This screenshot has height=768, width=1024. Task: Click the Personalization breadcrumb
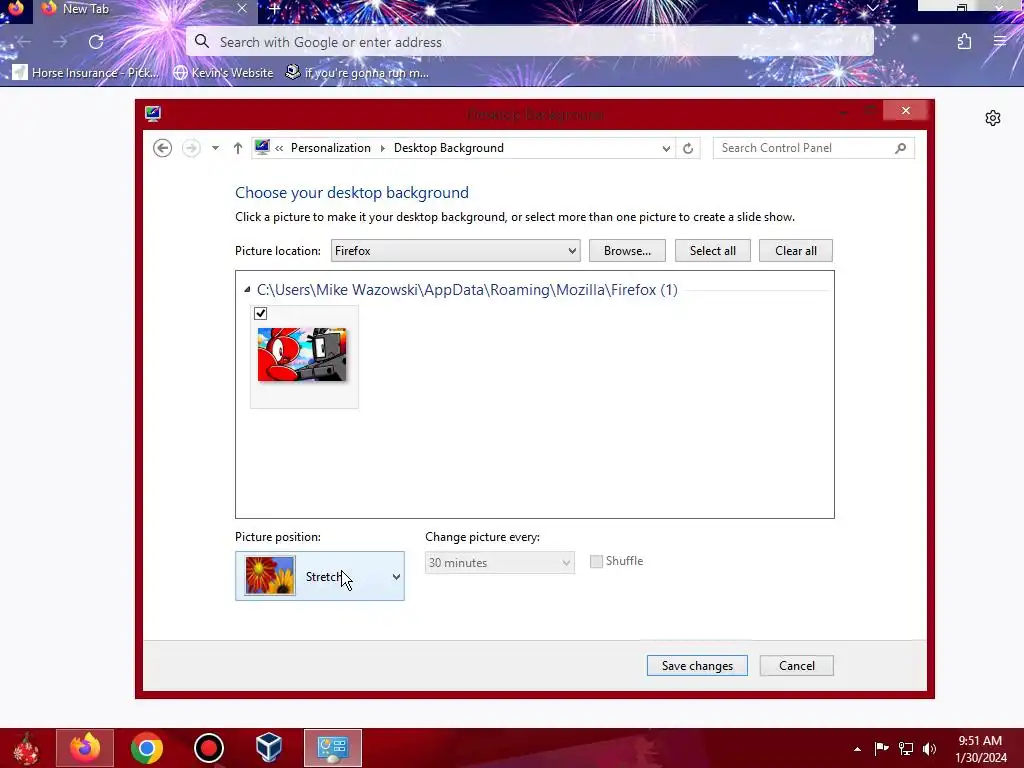(x=330, y=148)
